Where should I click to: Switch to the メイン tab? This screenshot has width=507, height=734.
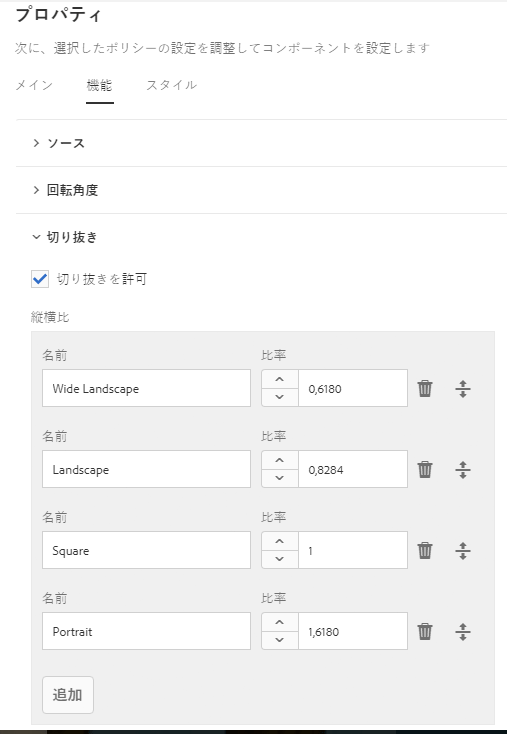34,85
